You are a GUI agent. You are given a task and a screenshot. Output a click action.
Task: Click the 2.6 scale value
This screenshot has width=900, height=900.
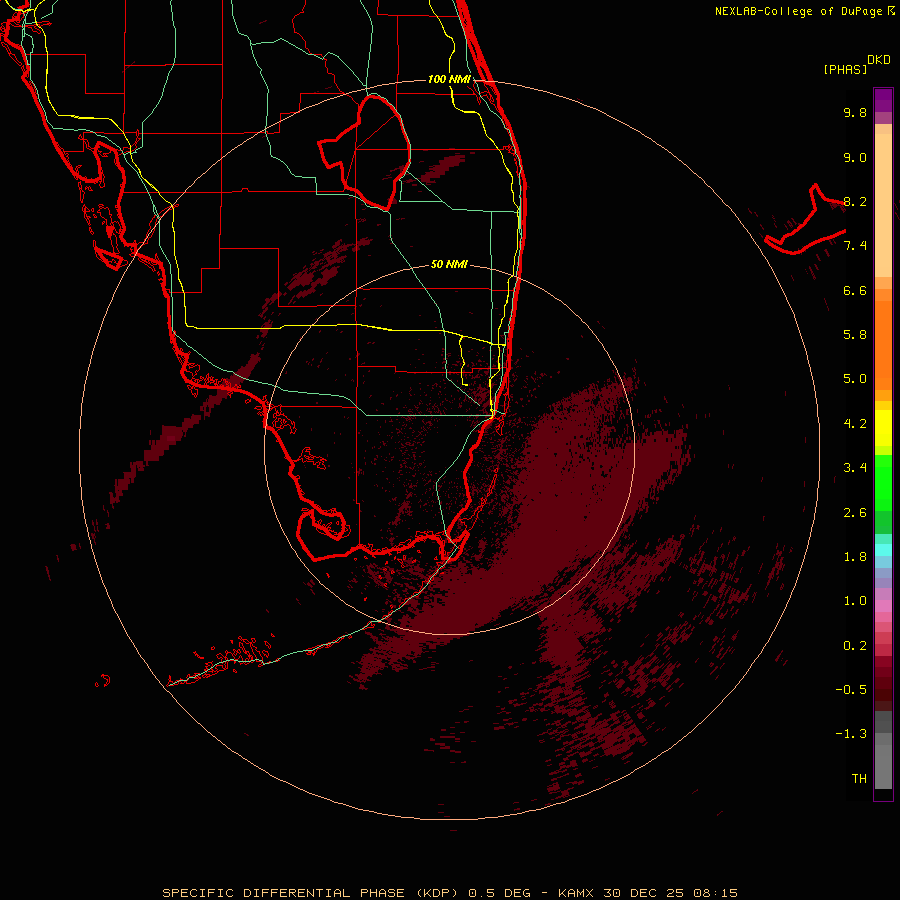[855, 513]
